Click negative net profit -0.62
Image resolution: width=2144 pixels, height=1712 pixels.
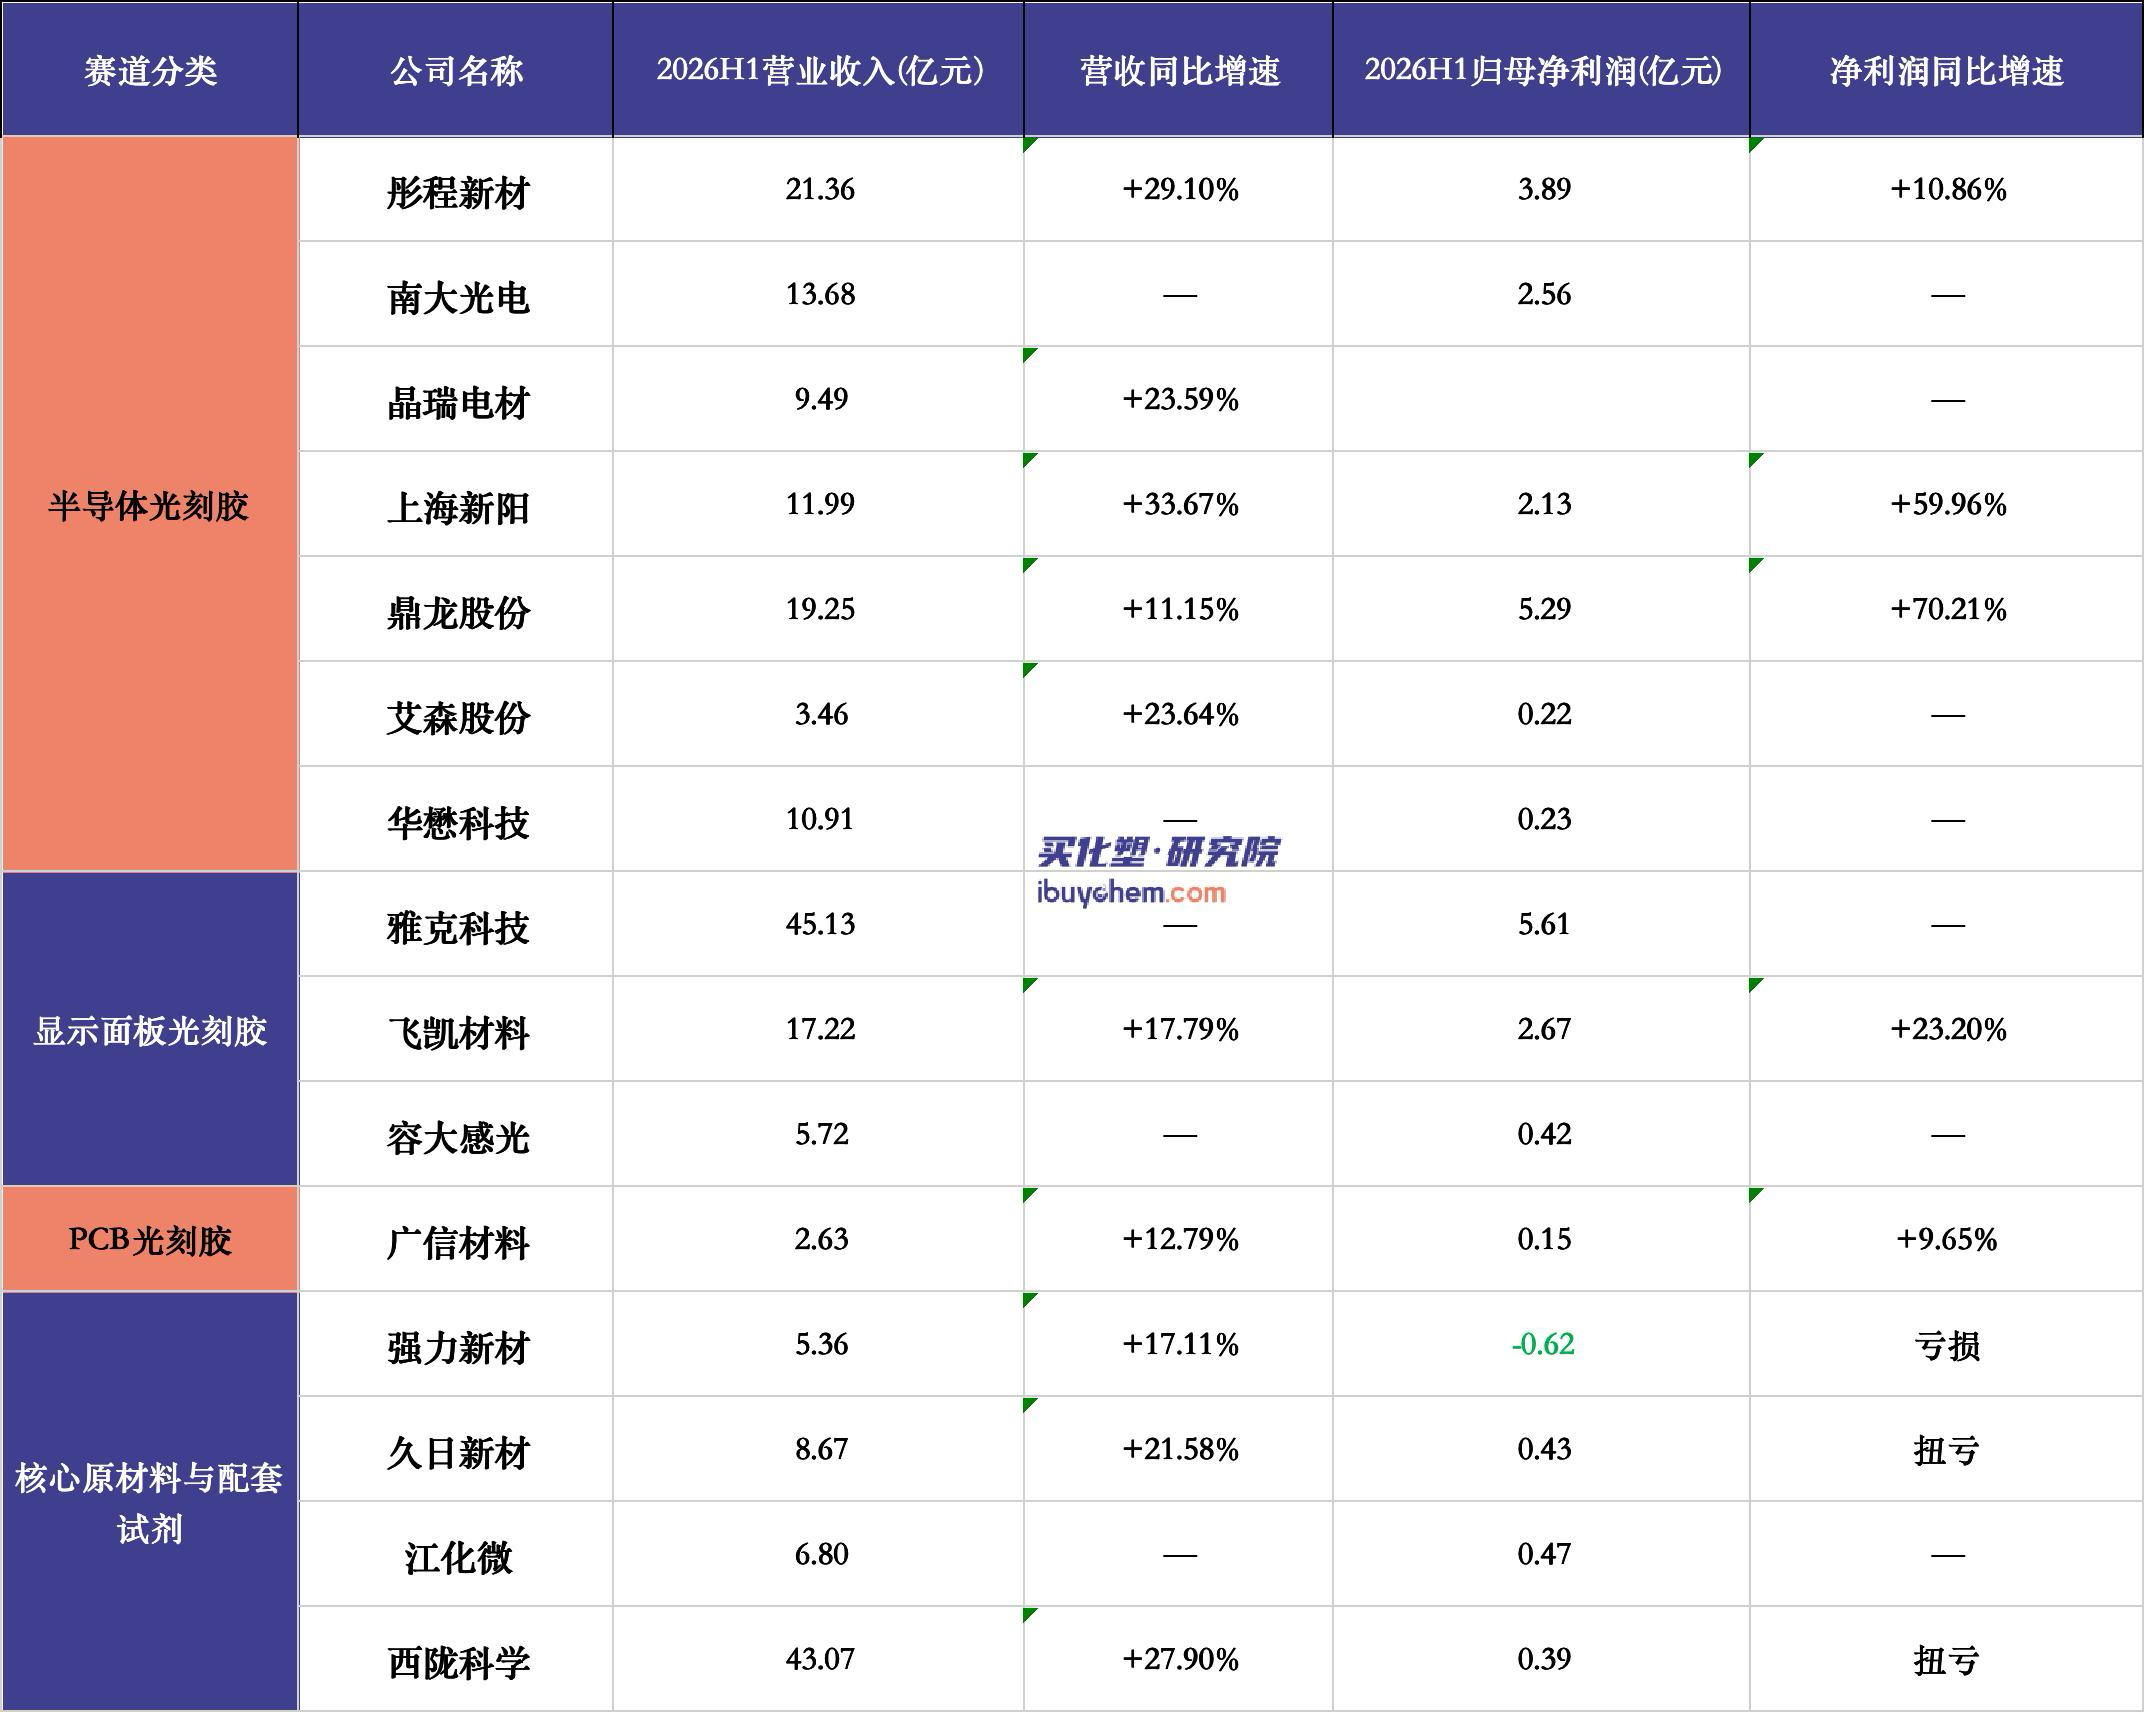pyautogui.click(x=1543, y=1344)
